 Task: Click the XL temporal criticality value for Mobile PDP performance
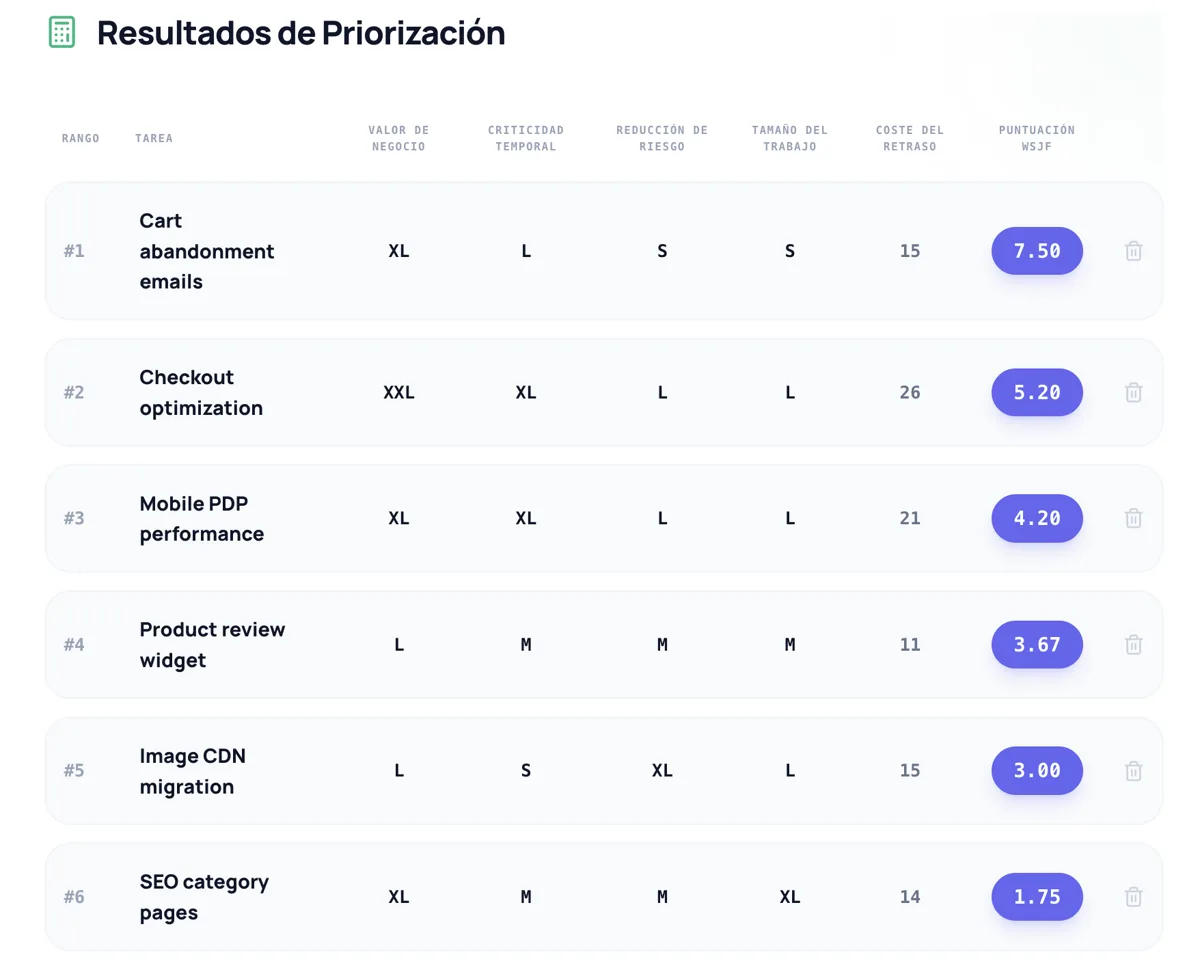(x=526, y=518)
